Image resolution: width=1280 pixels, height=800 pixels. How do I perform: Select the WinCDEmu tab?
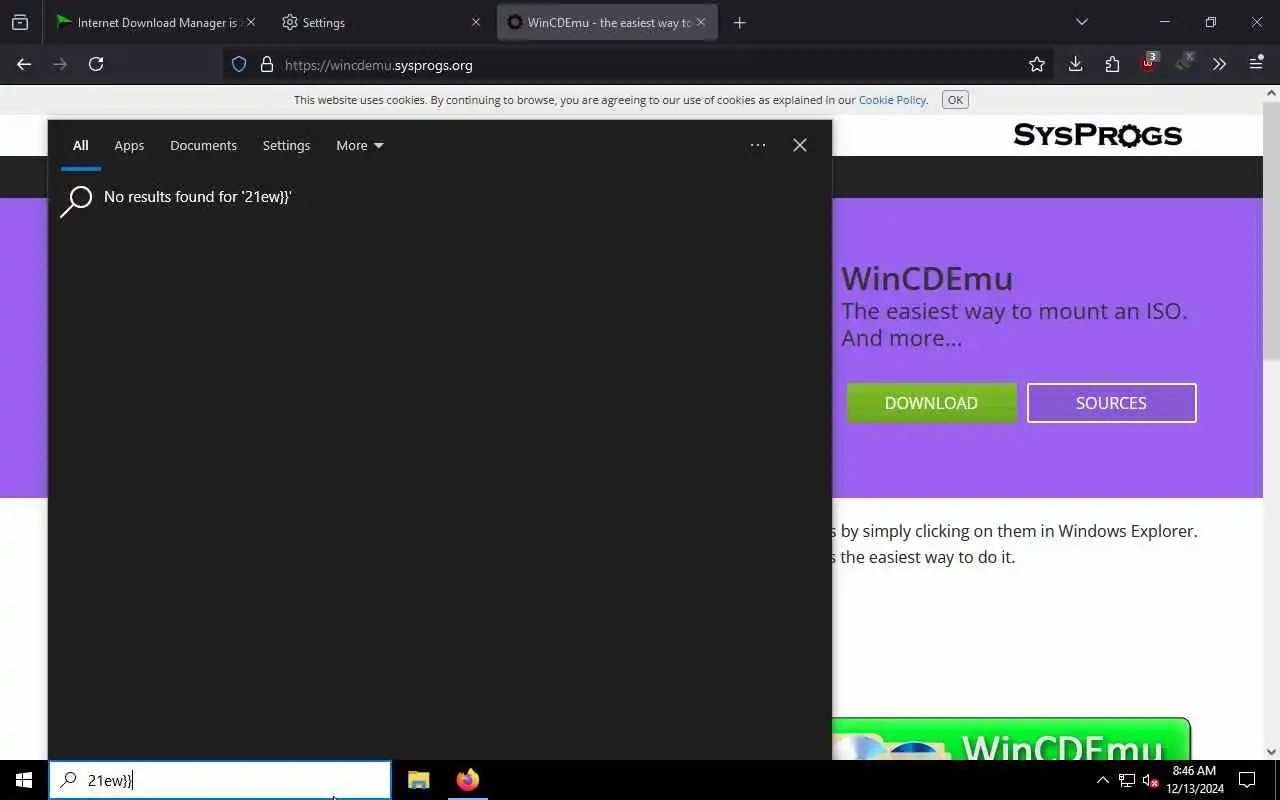607,22
